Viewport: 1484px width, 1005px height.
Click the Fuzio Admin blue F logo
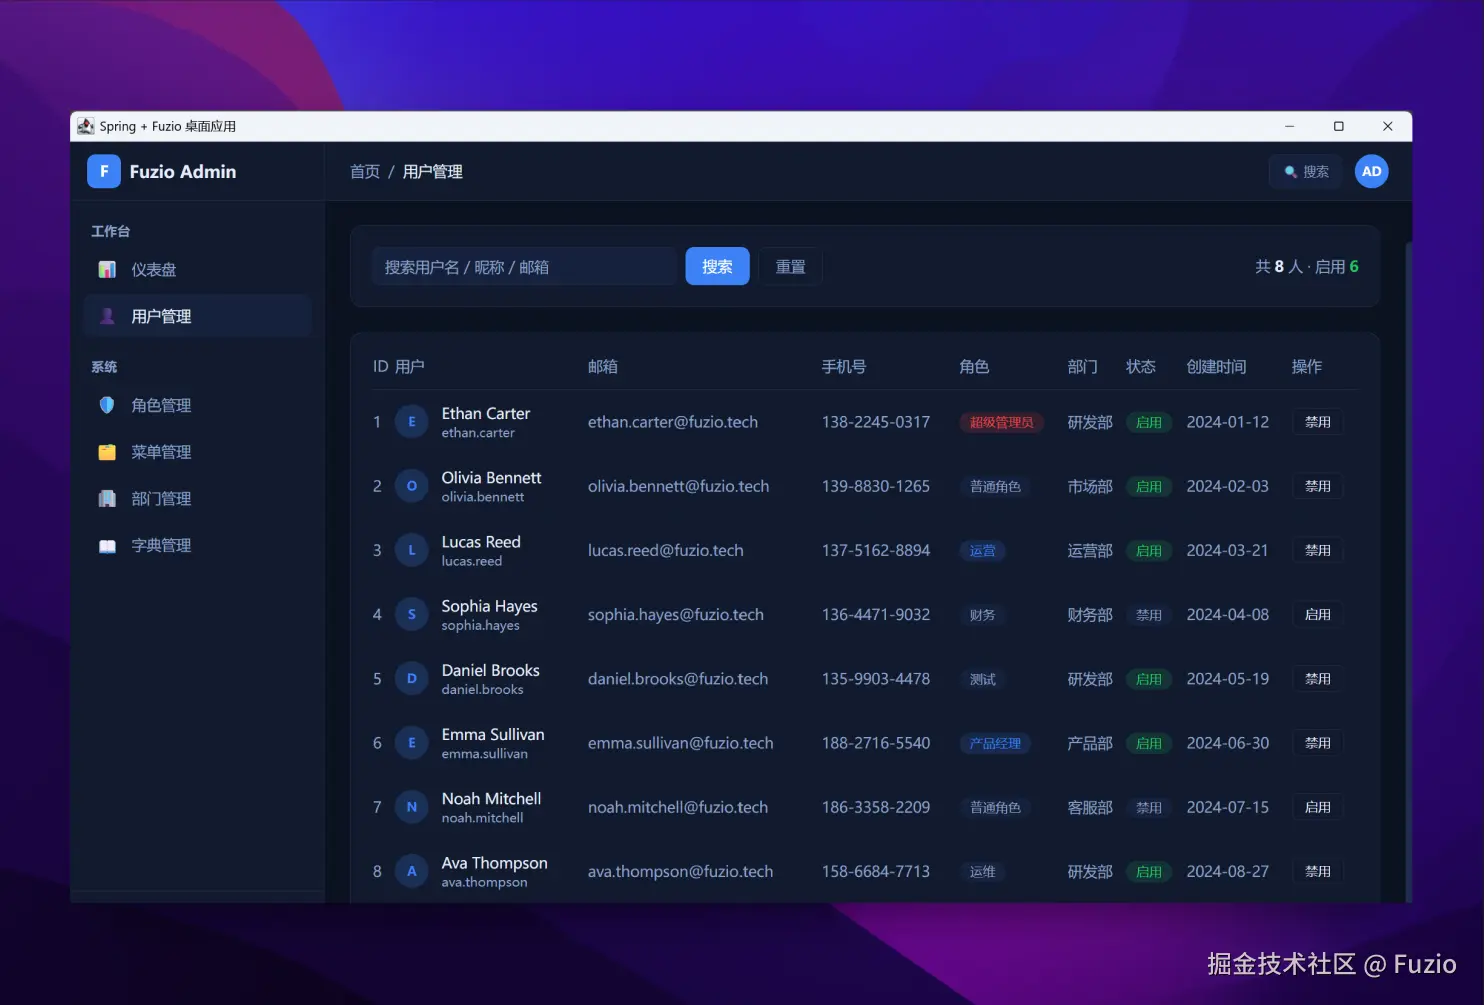(104, 171)
